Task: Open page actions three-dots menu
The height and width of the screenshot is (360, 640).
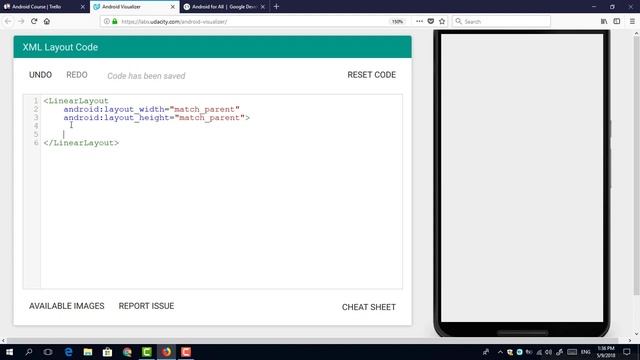Action: click(419, 21)
